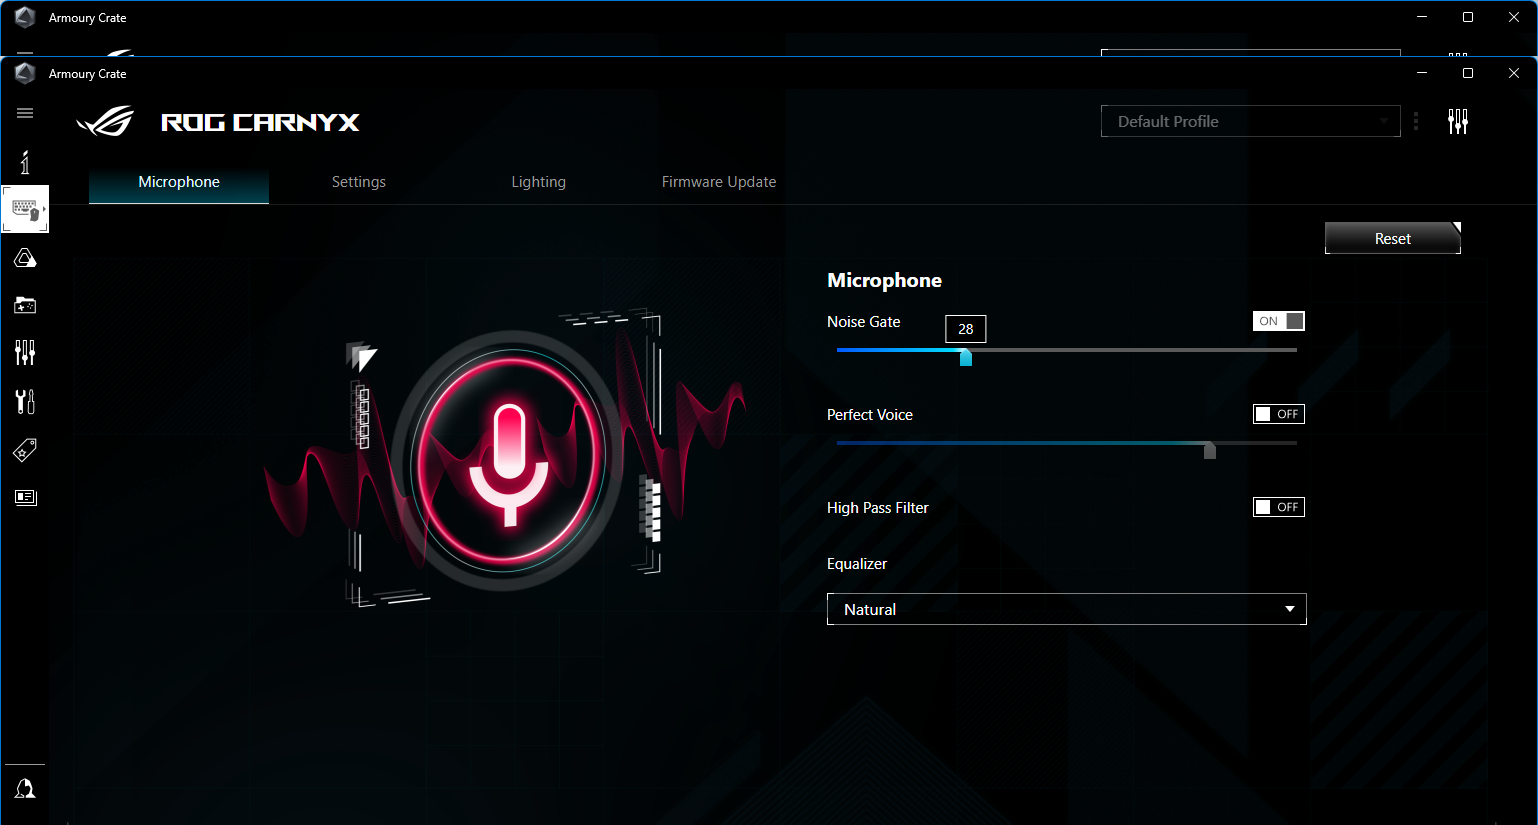Open the Home info icon in the sidebar
Image resolution: width=1538 pixels, height=825 pixels.
[25, 162]
